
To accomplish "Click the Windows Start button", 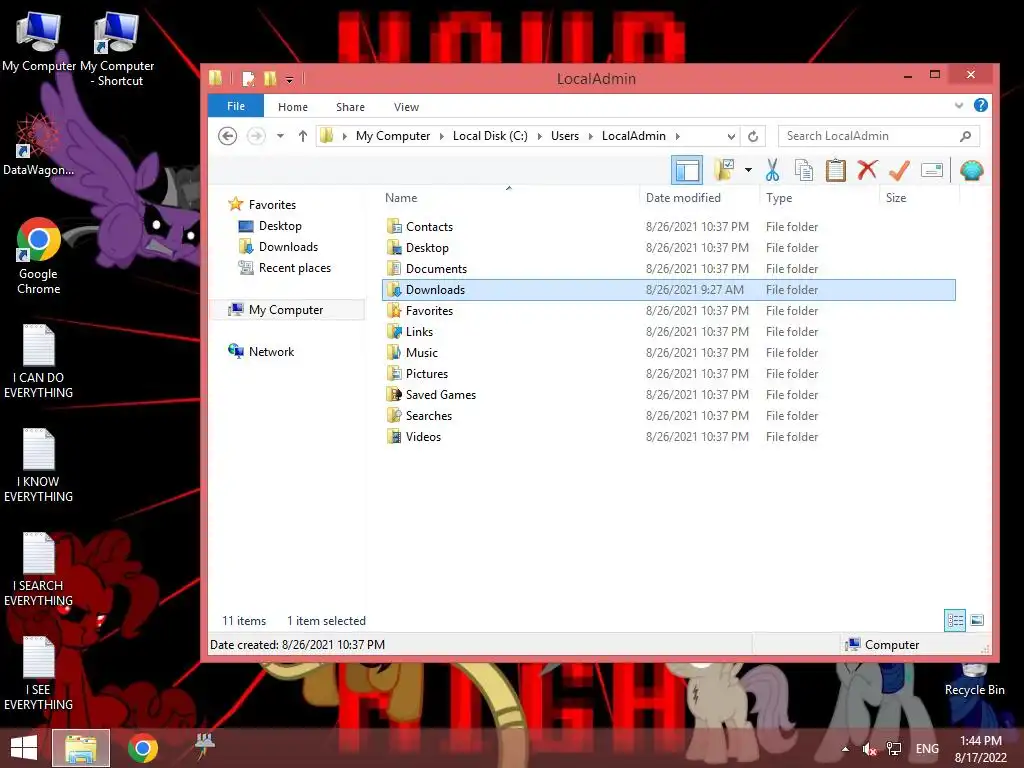I will (24, 748).
